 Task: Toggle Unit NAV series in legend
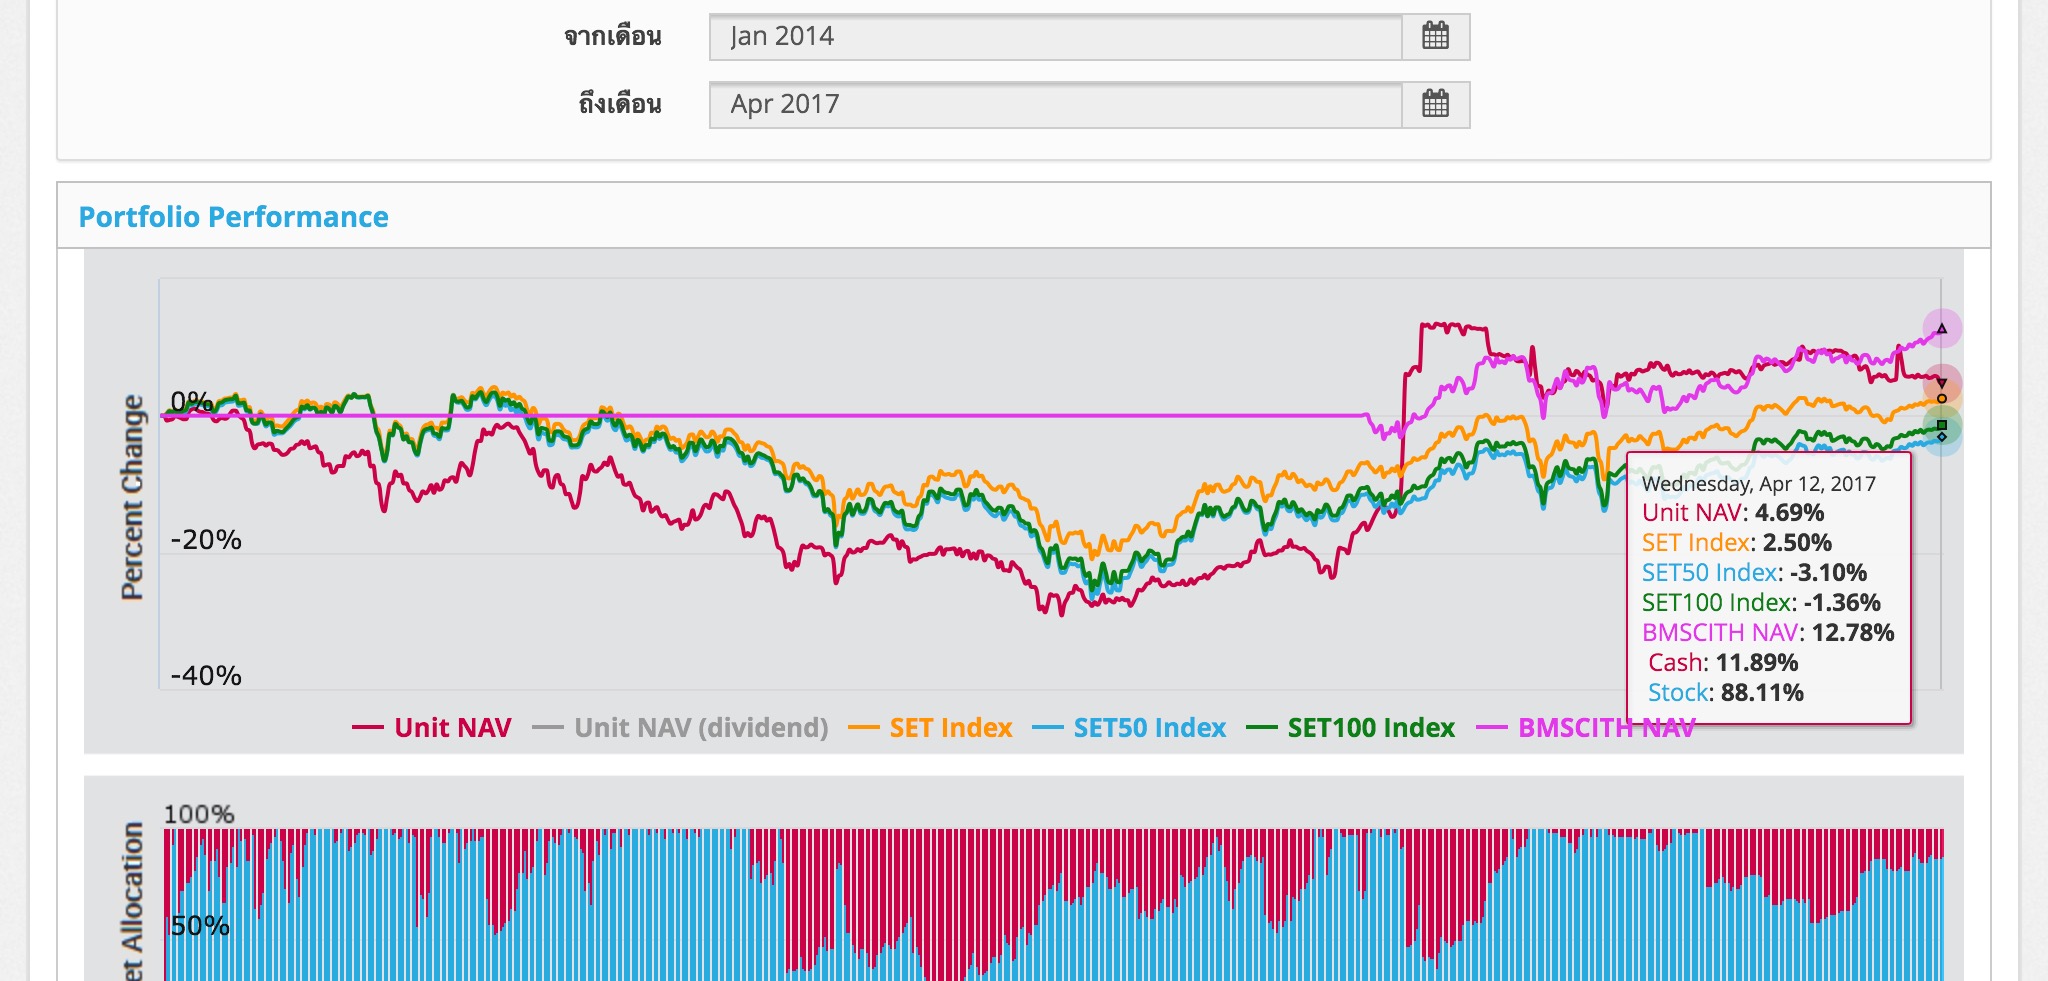pos(432,728)
